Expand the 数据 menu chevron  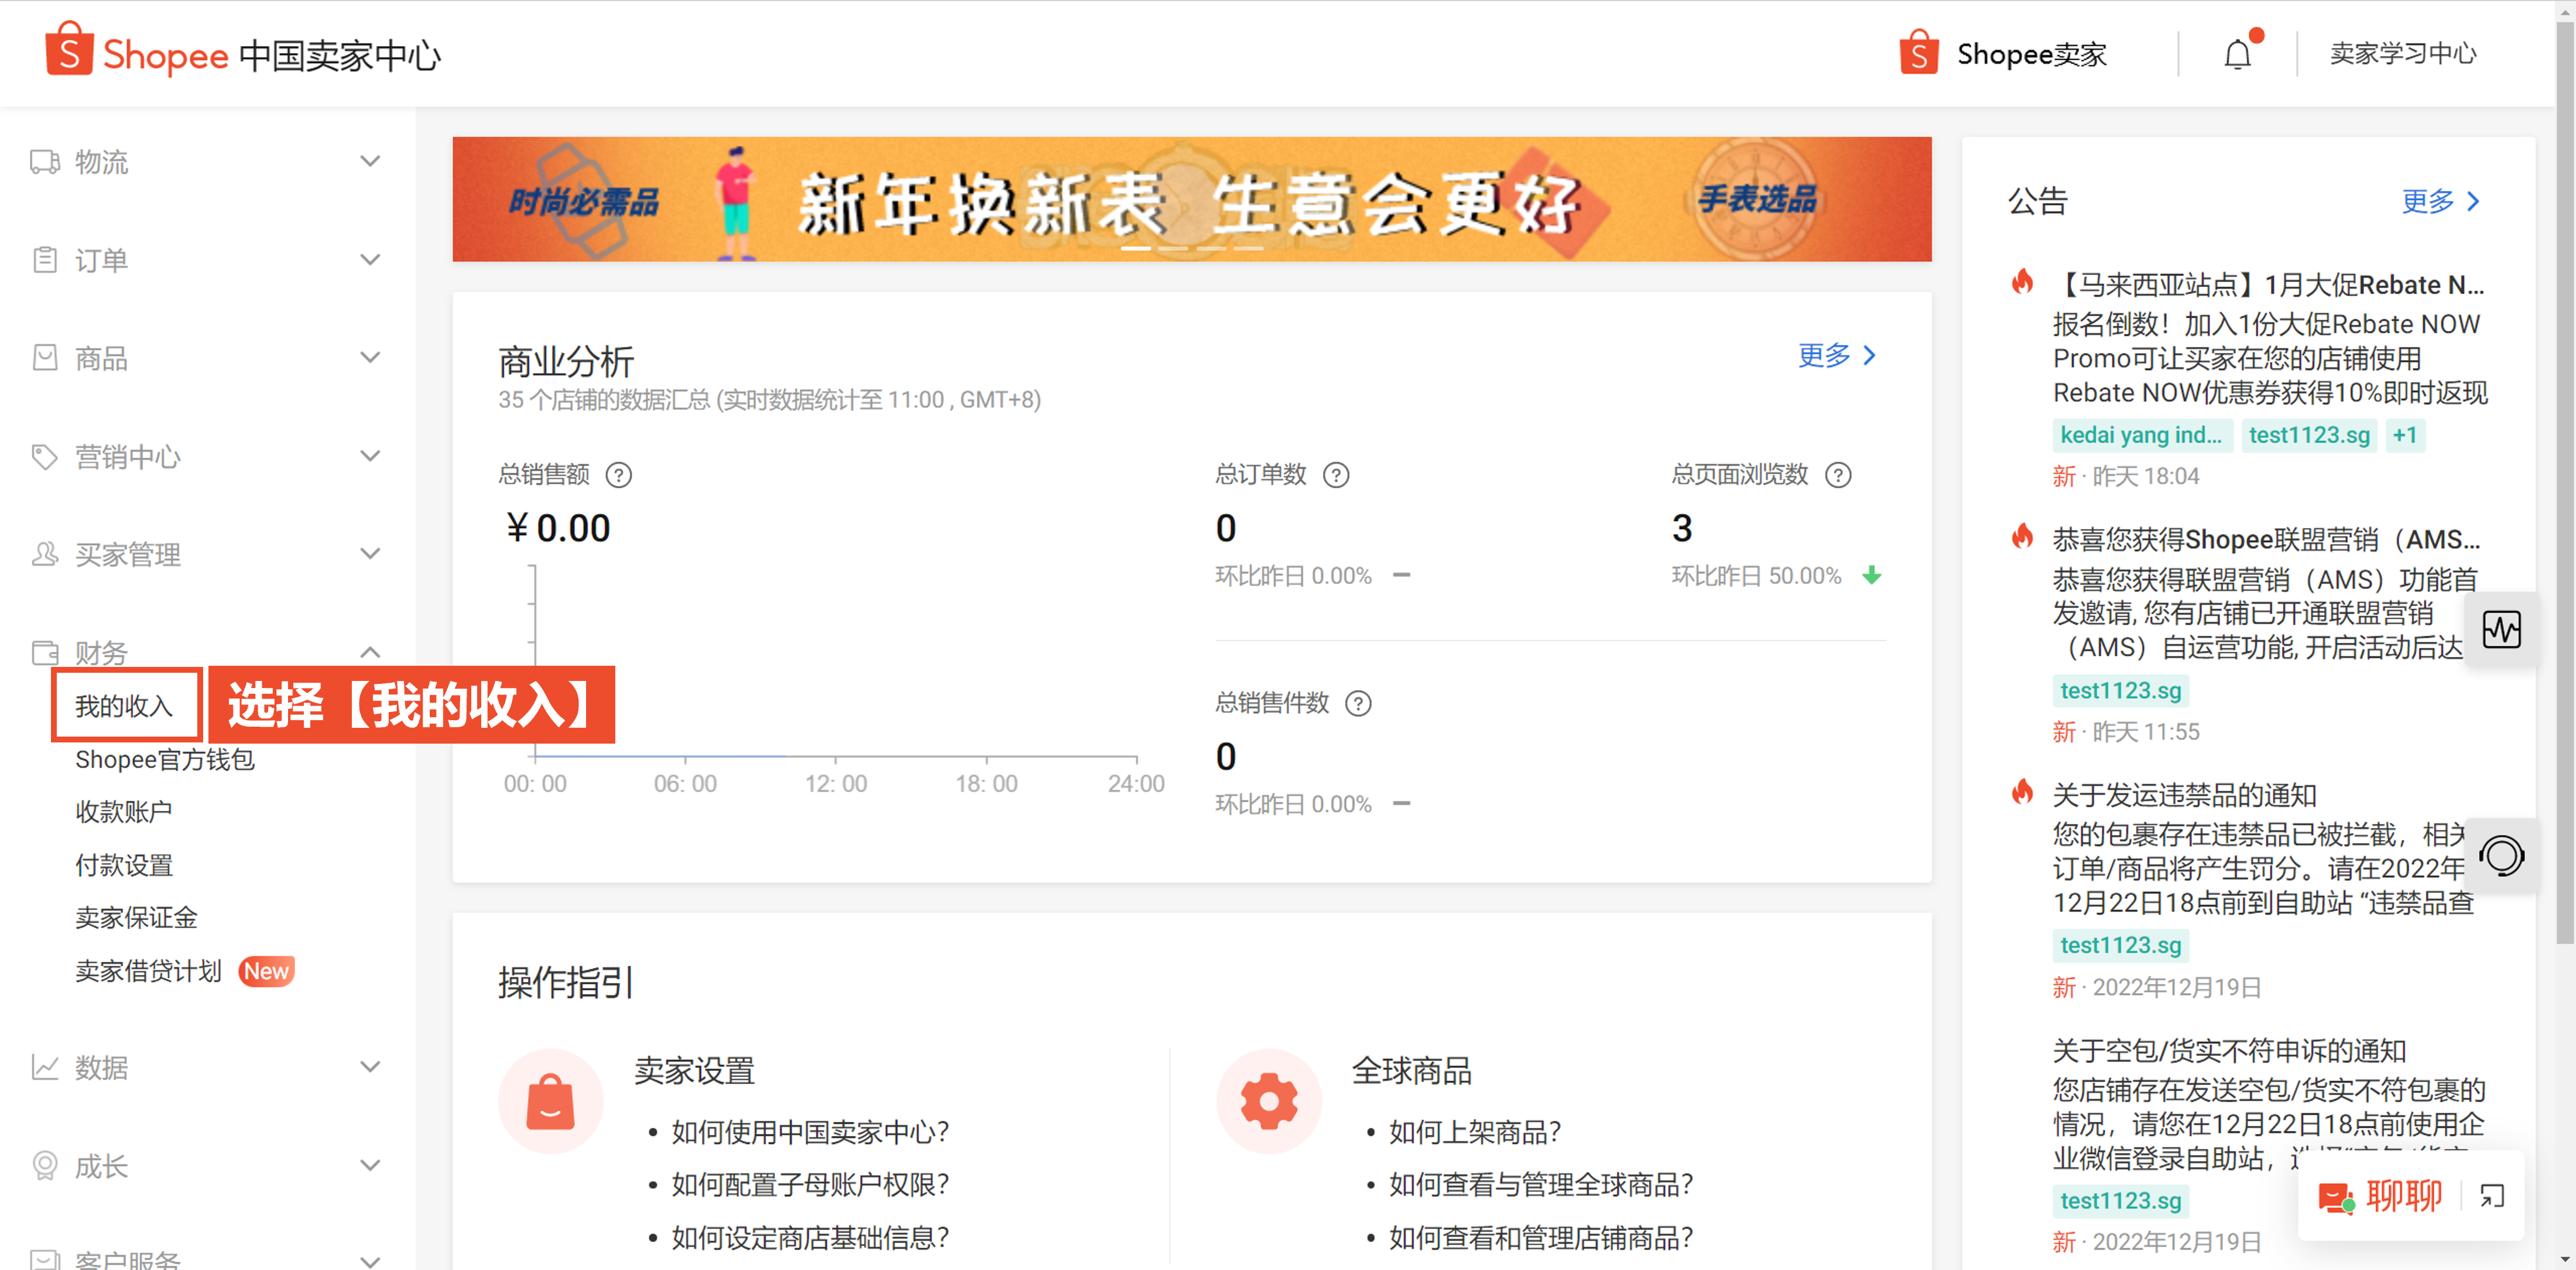(370, 1067)
